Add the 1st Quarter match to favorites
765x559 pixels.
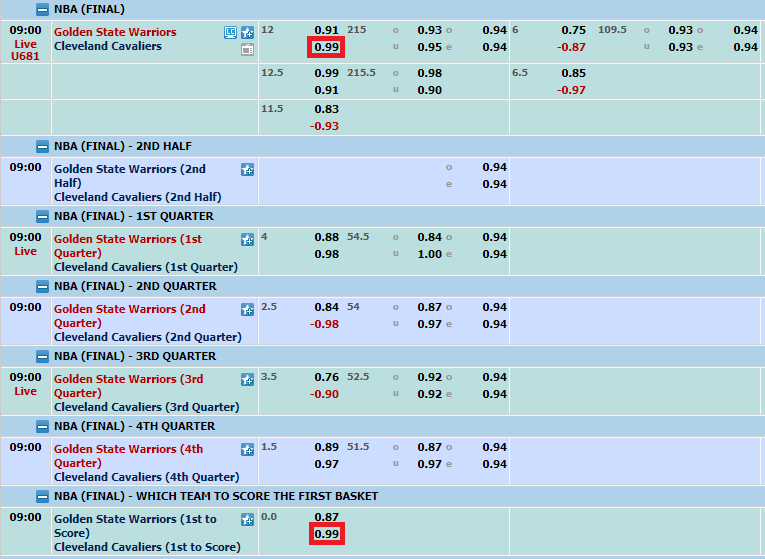[247, 240]
